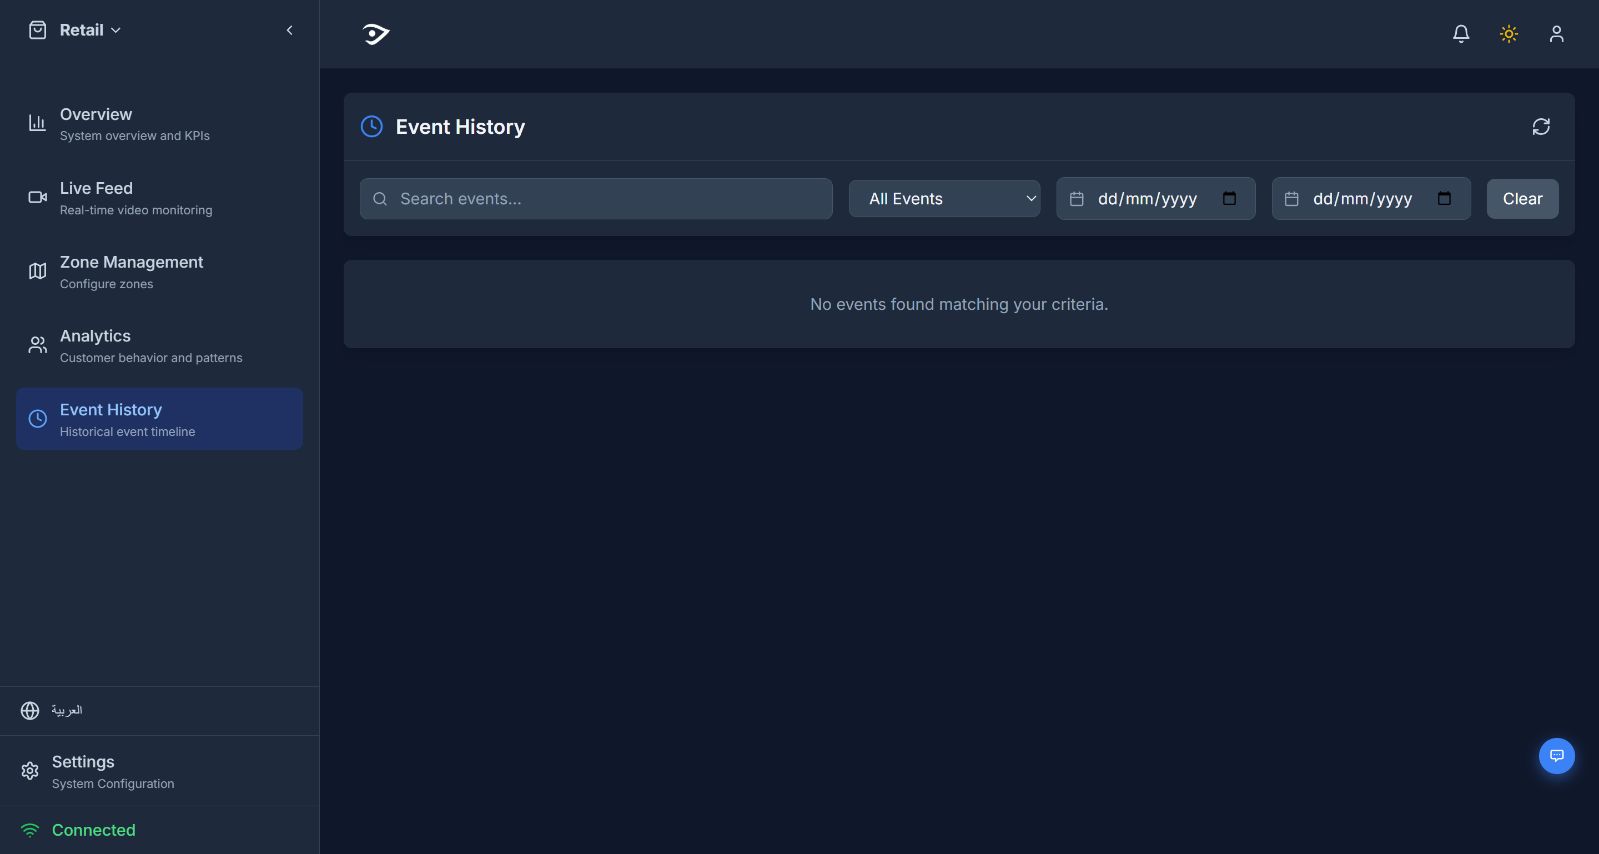The image size is (1599, 854).
Task: Open the end date calendar picker
Action: pyautogui.click(x=1444, y=198)
